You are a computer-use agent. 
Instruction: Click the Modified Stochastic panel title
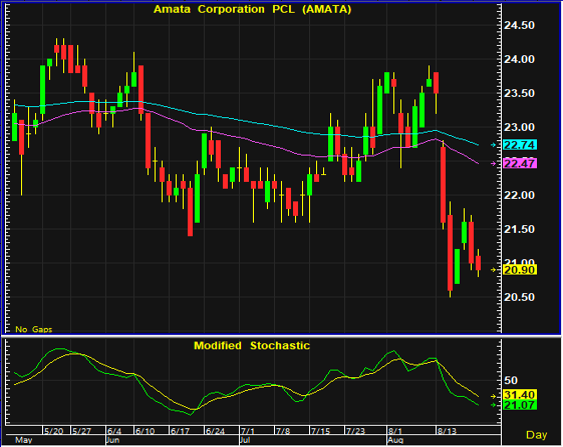(x=252, y=345)
